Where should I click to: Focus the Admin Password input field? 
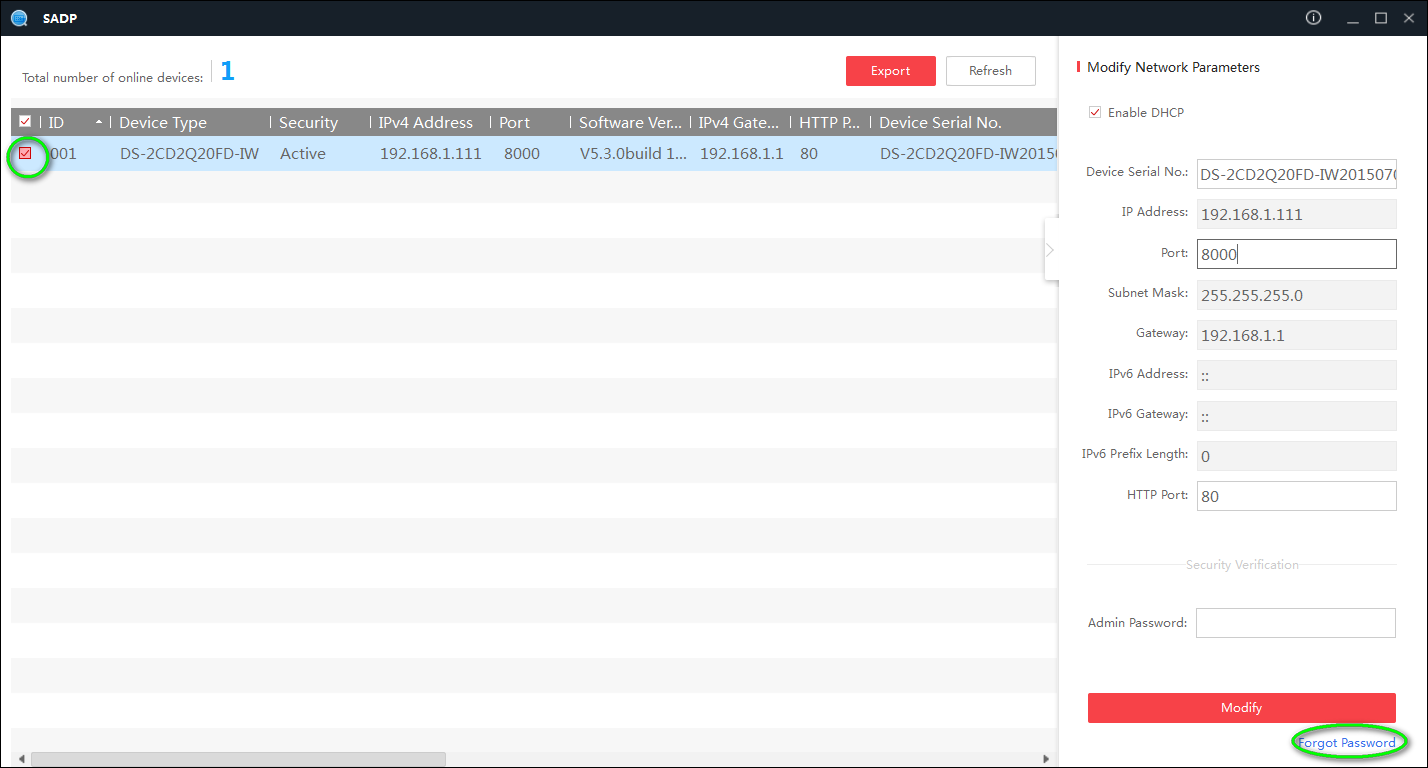click(x=1295, y=622)
